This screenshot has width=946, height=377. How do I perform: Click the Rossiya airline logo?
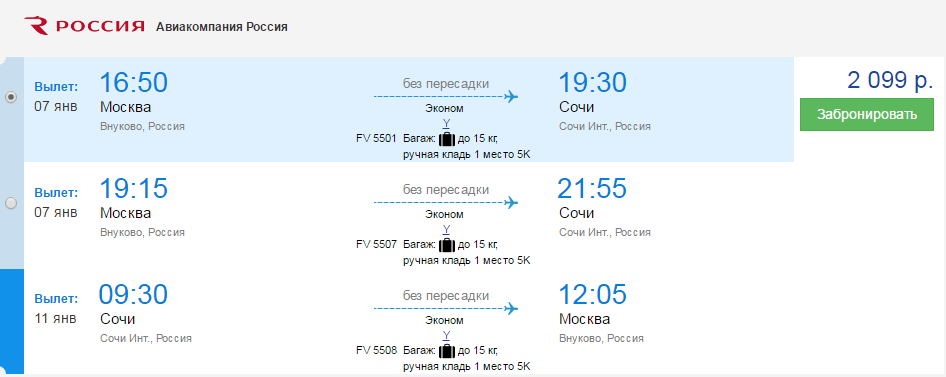pyautogui.click(x=84, y=26)
